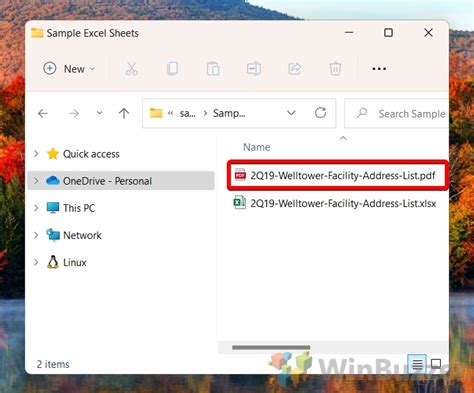Close the Sample Excel Sheets window
Viewport: 474px width, 393px height.
(x=428, y=32)
